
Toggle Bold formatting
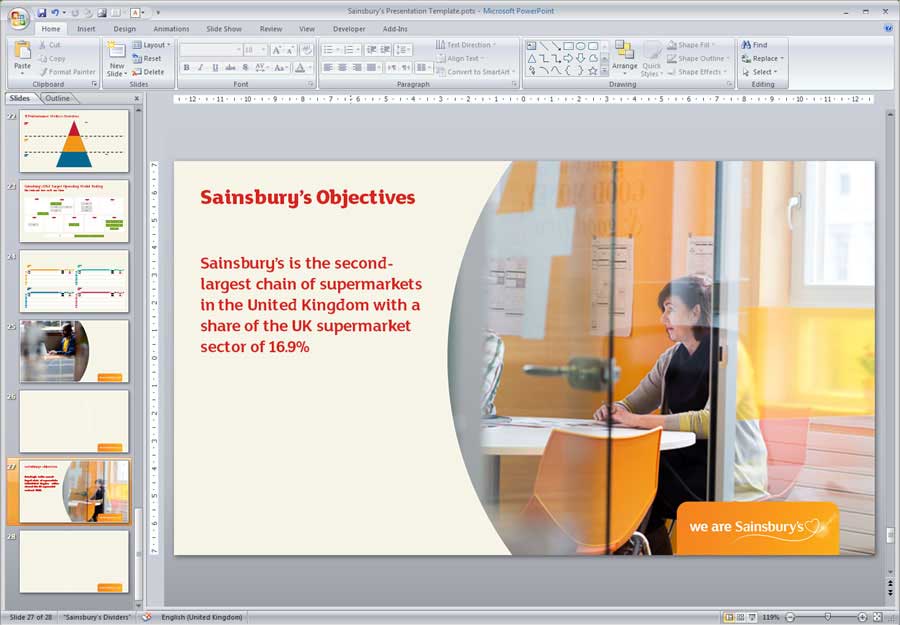tap(186, 68)
